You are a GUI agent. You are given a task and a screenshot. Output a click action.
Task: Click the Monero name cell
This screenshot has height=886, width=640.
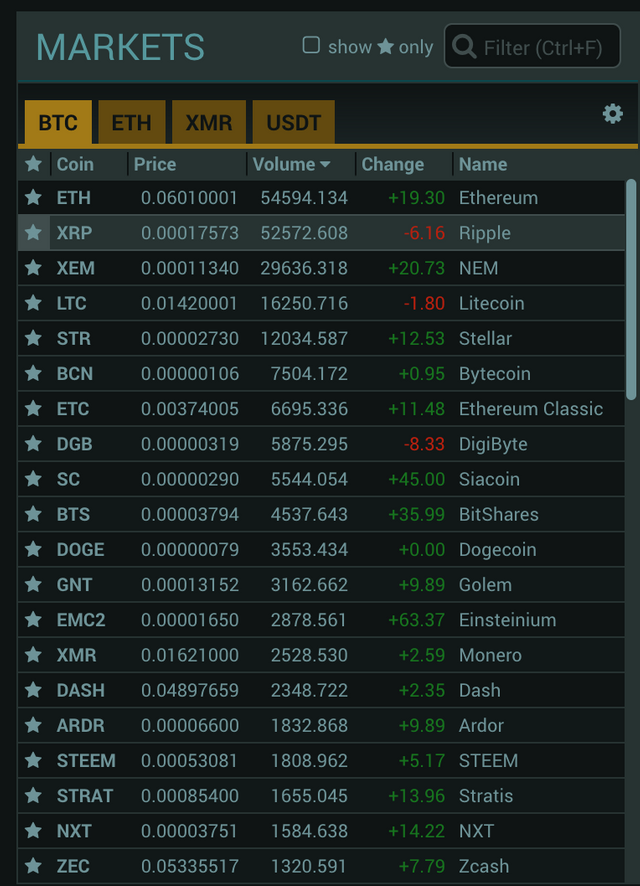490,655
